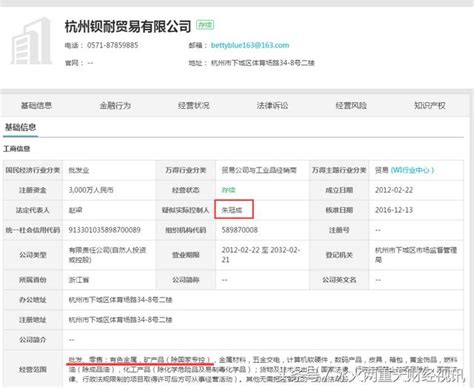This screenshot has width=474, height=388.
Task: Click the 公司简介 label cell
Action: tap(33, 340)
